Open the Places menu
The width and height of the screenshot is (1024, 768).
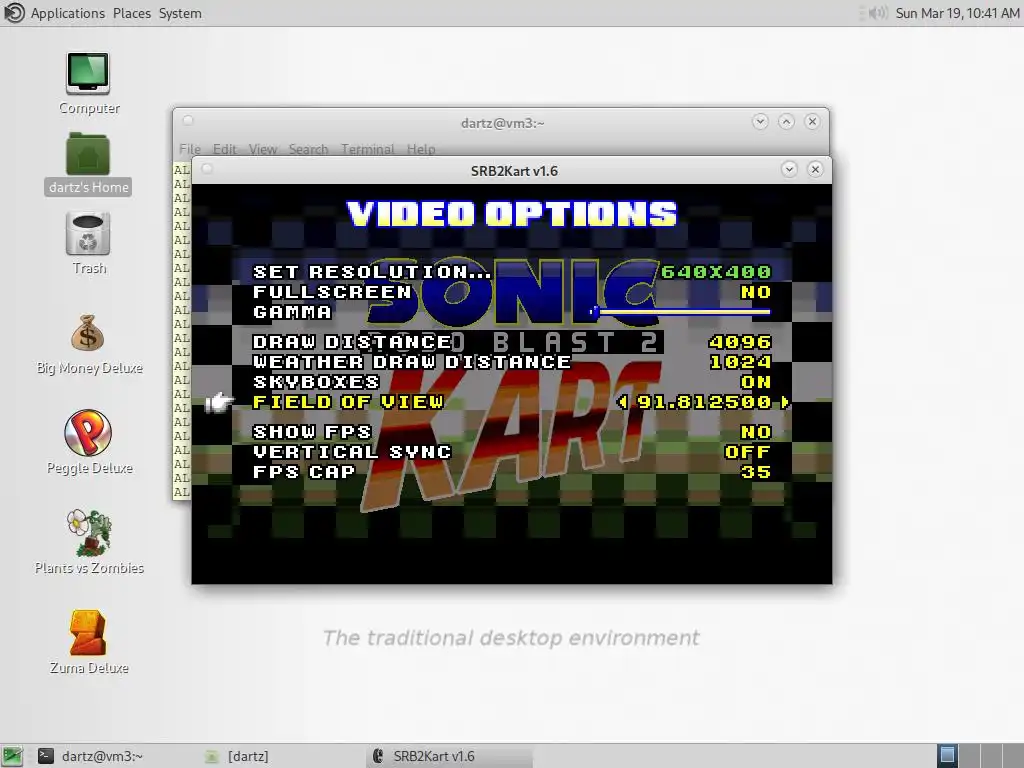point(131,13)
